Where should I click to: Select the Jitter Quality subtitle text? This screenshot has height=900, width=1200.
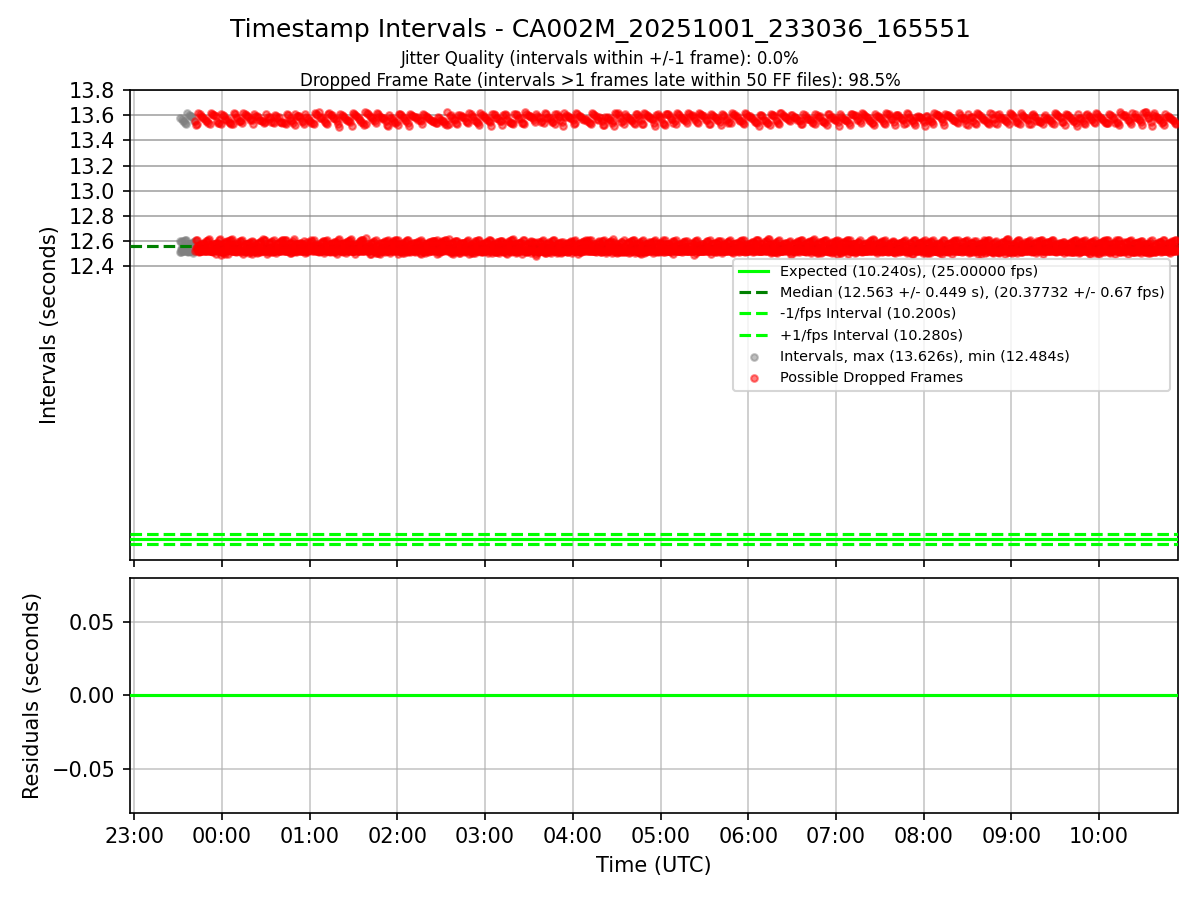(599, 58)
